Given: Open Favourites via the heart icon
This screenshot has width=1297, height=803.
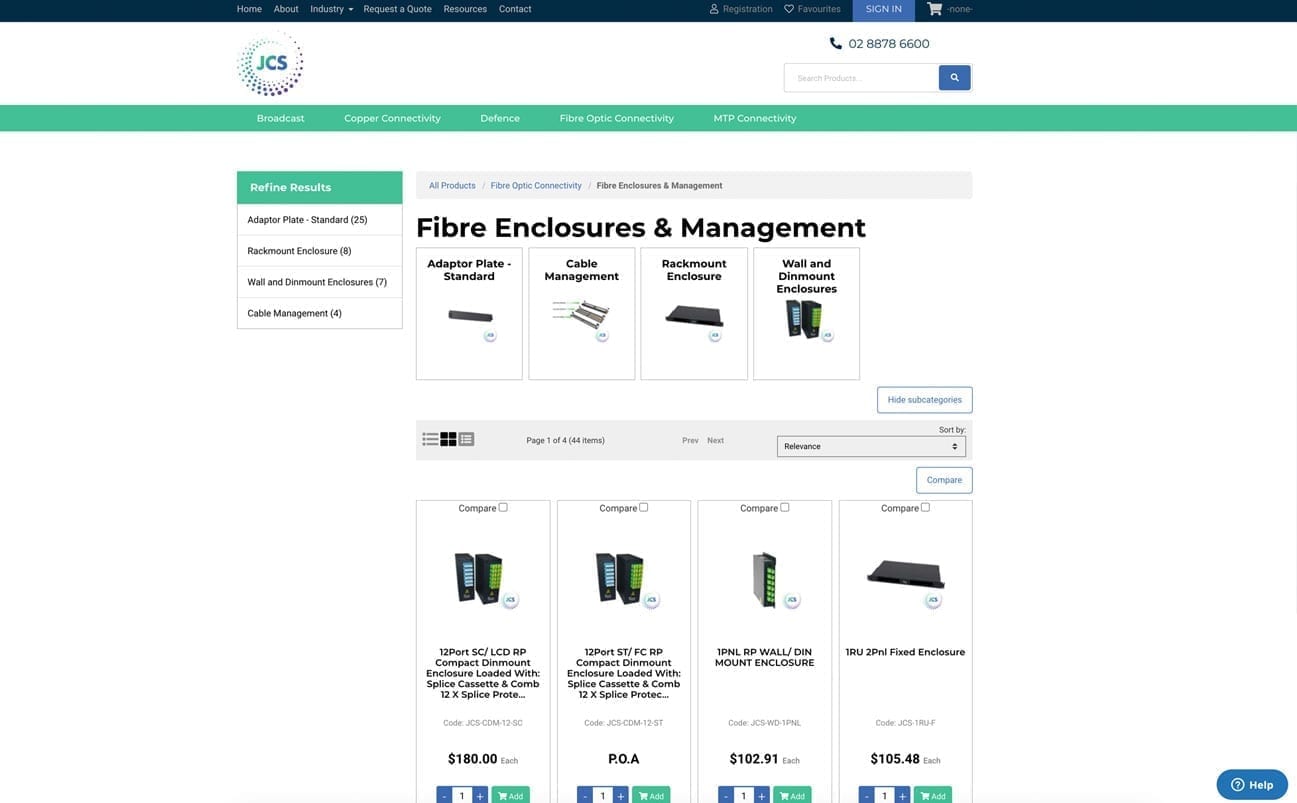Looking at the screenshot, I should pyautogui.click(x=788, y=8).
